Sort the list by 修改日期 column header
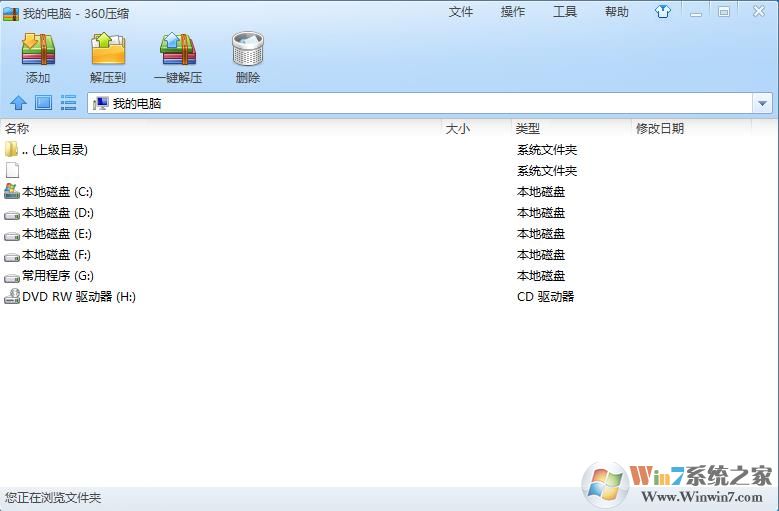This screenshot has height=511, width=779. 660,128
